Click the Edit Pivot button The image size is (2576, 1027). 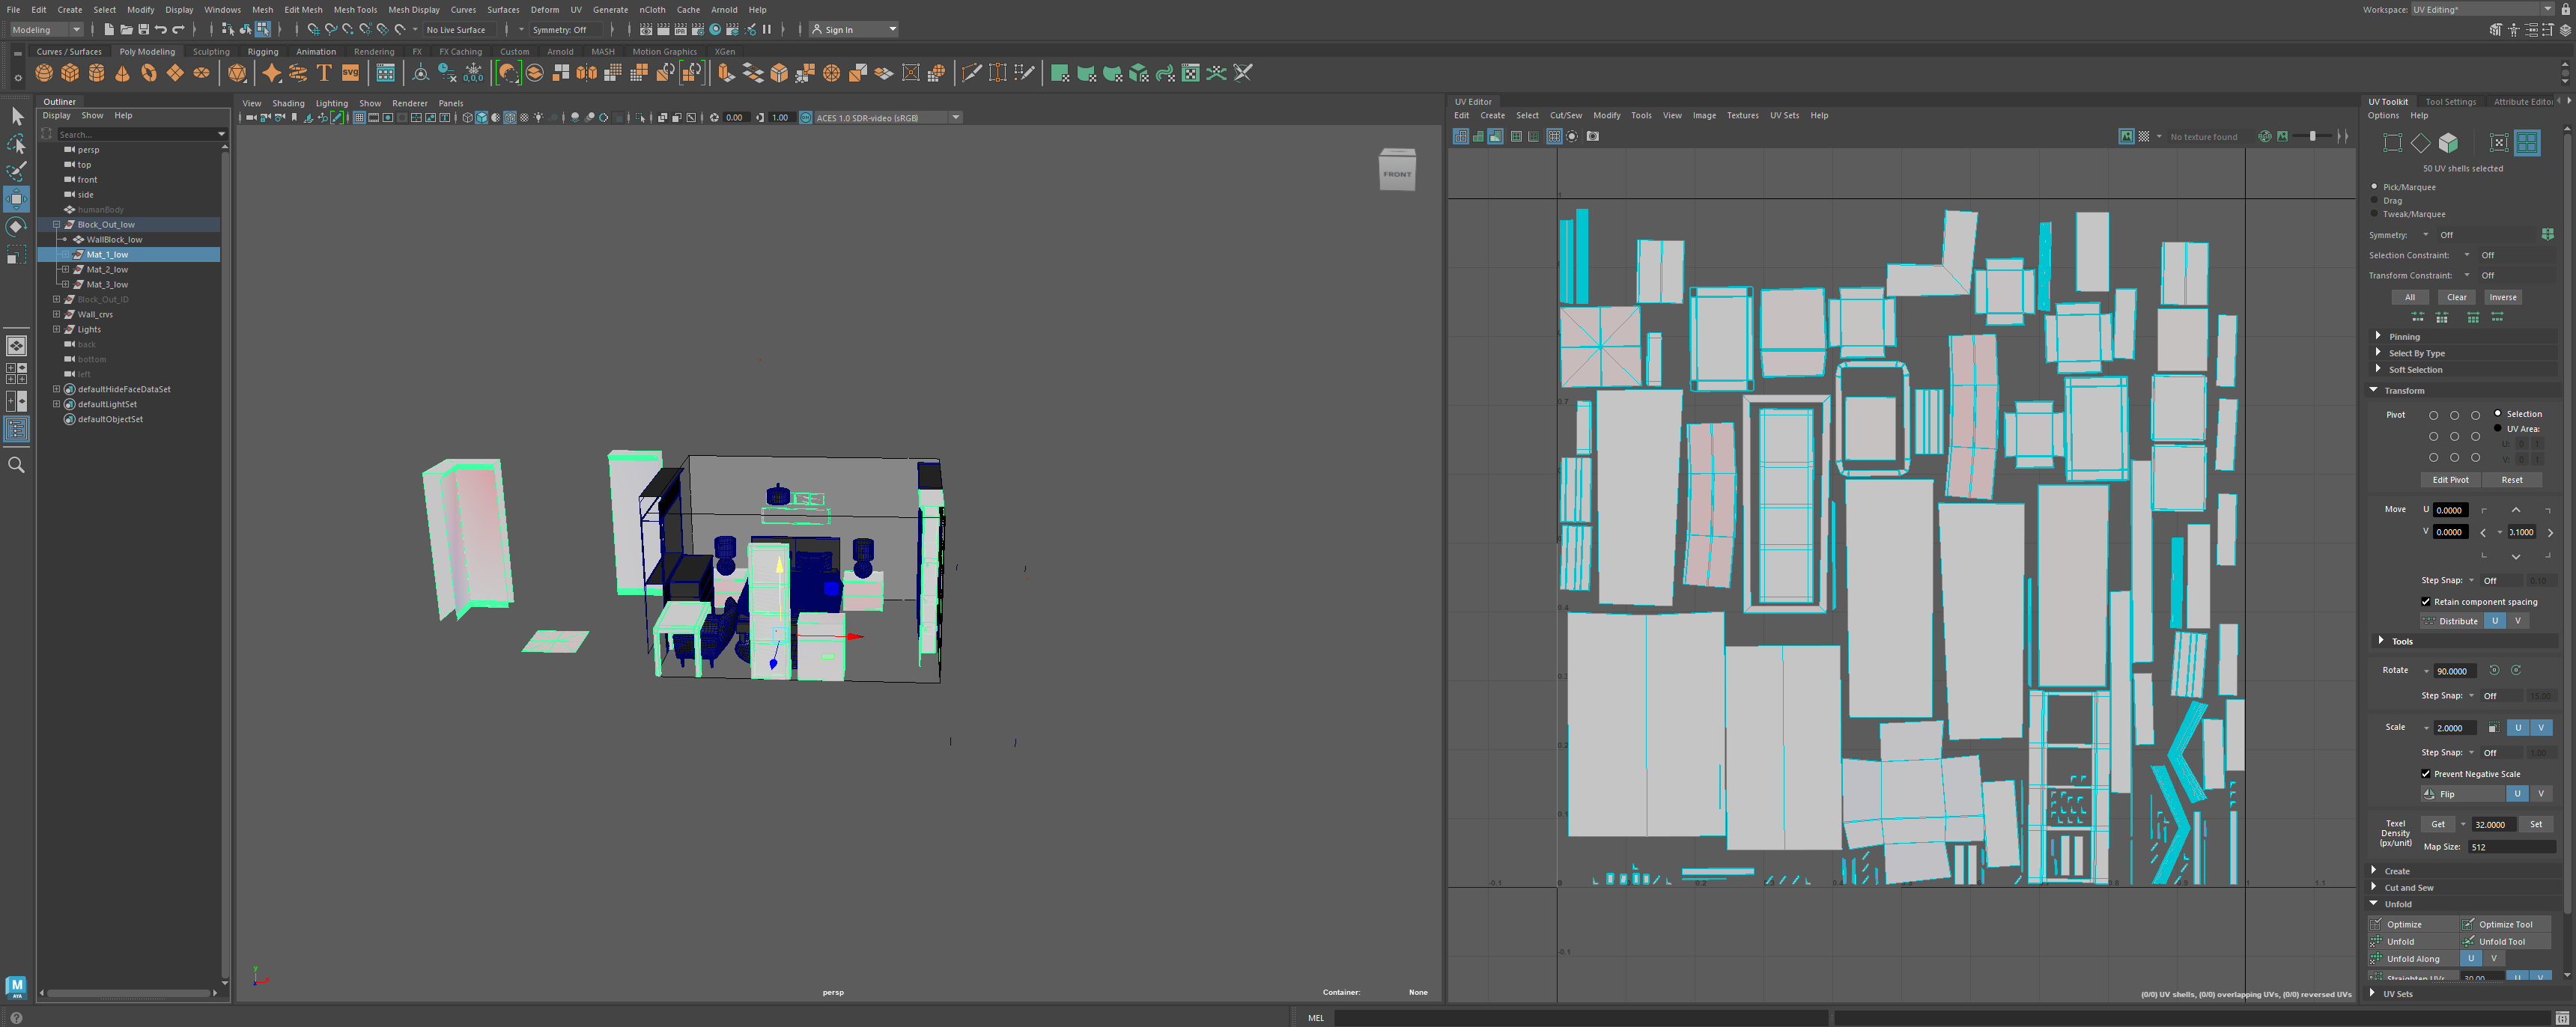(2450, 480)
